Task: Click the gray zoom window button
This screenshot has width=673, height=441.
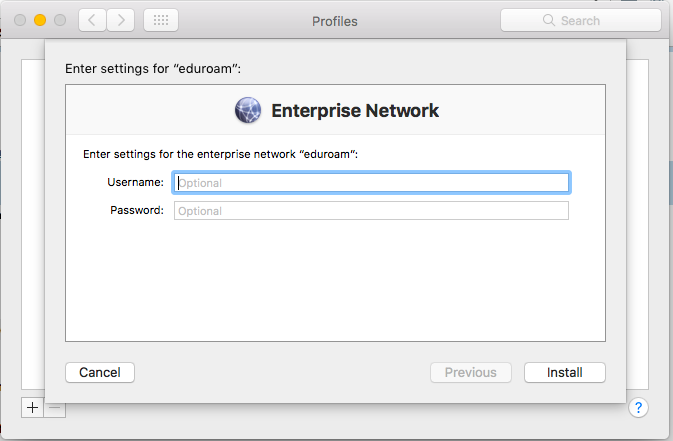Action: (x=60, y=20)
